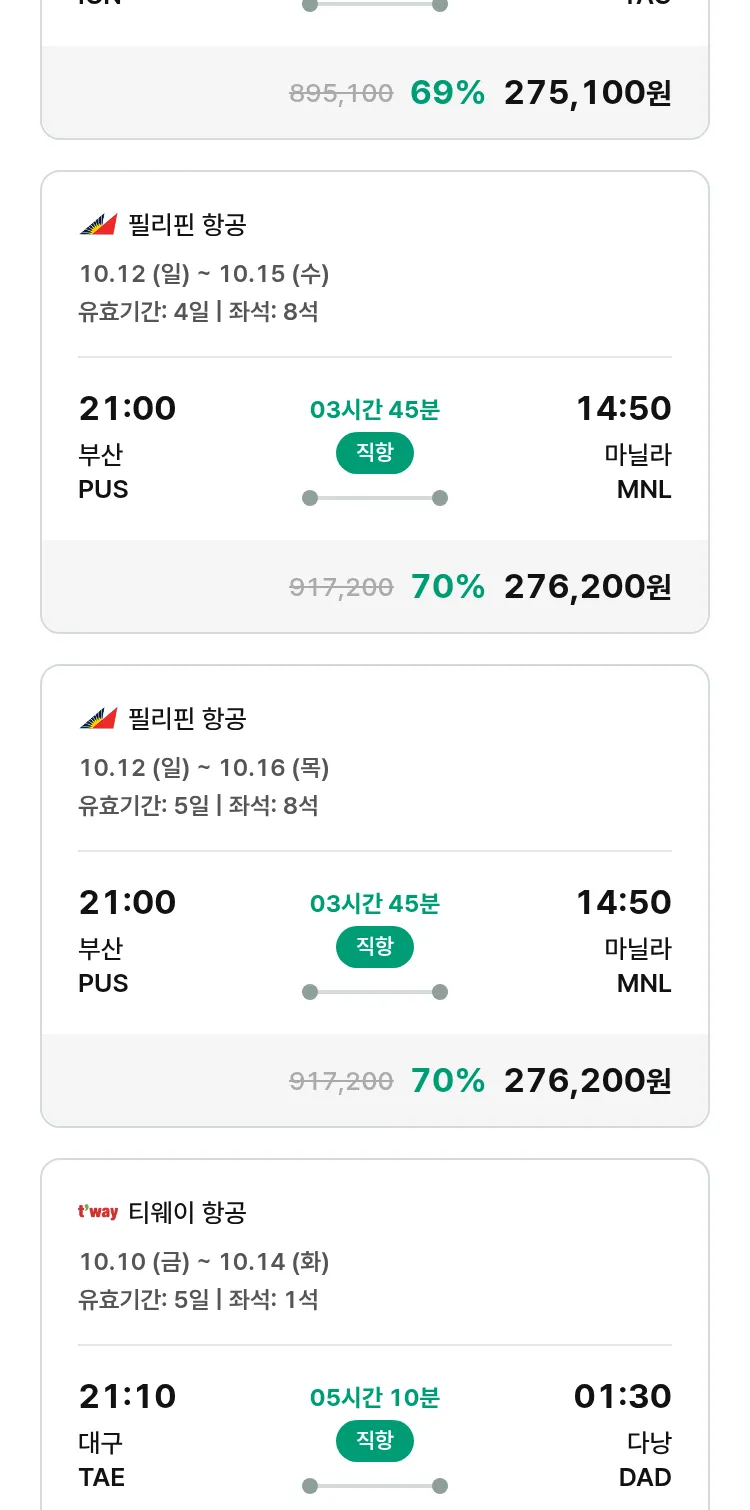Image resolution: width=750 pixels, height=1510 pixels.
Task: Tap the 01:30 arrival time at 다낭
Action: coord(622,1396)
